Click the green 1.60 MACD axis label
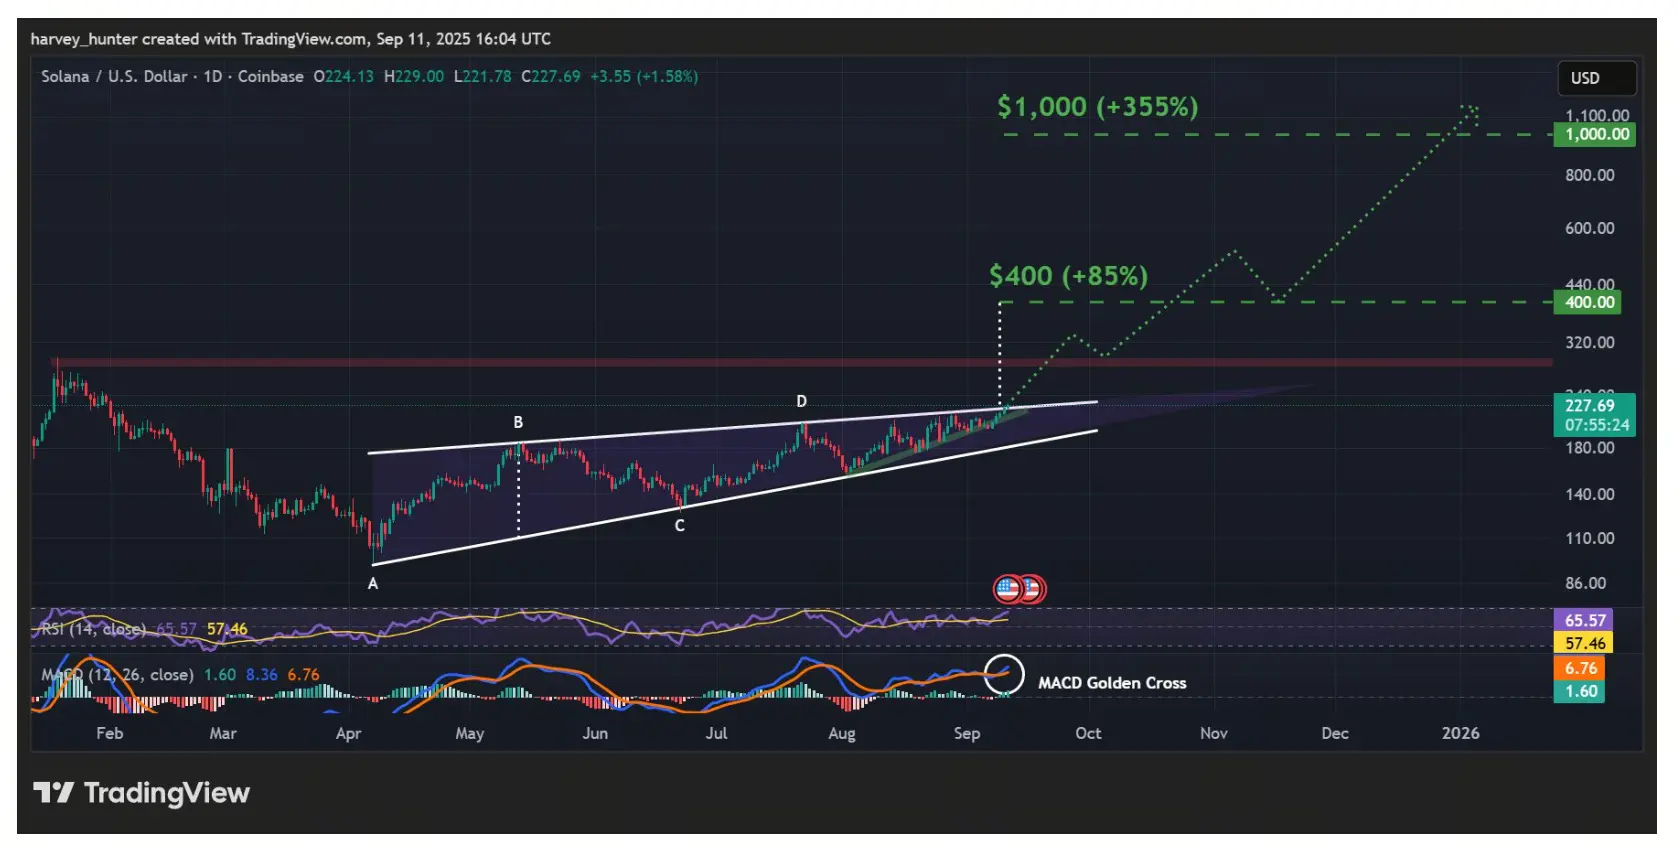The width and height of the screenshot is (1678, 848). (x=1579, y=691)
